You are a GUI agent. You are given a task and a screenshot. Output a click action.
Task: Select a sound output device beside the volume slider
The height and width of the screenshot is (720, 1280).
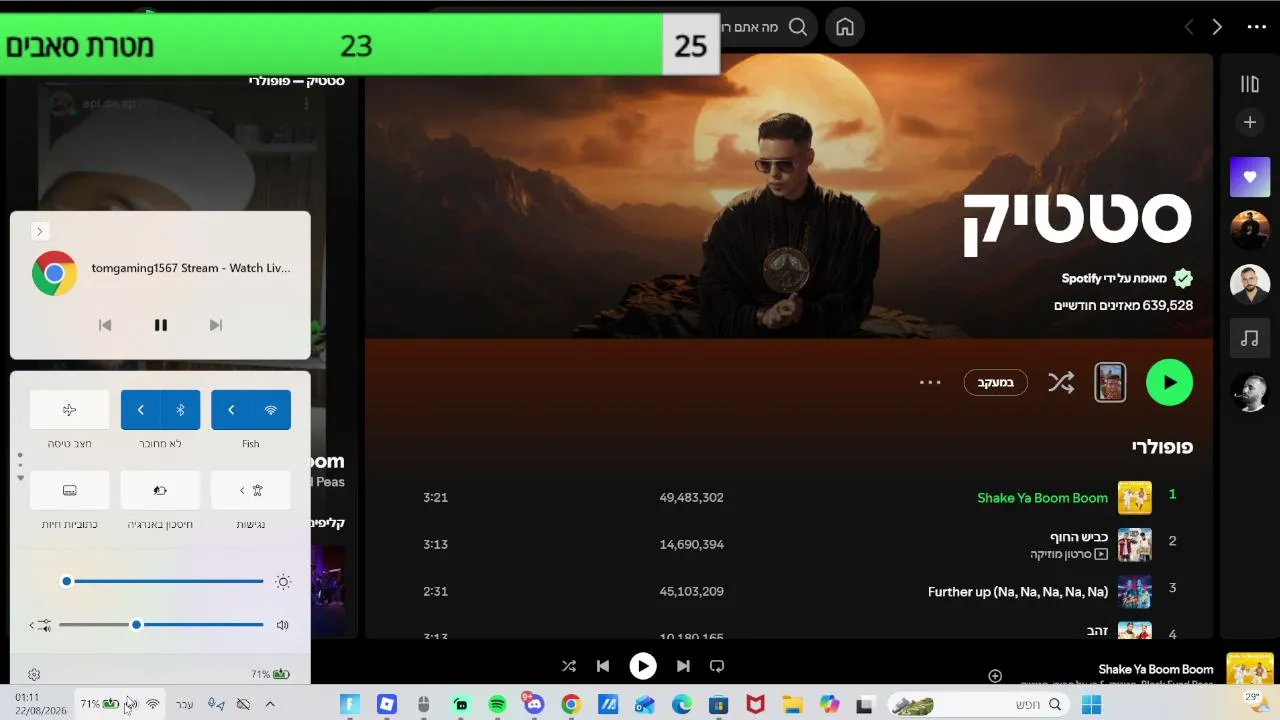[38, 625]
